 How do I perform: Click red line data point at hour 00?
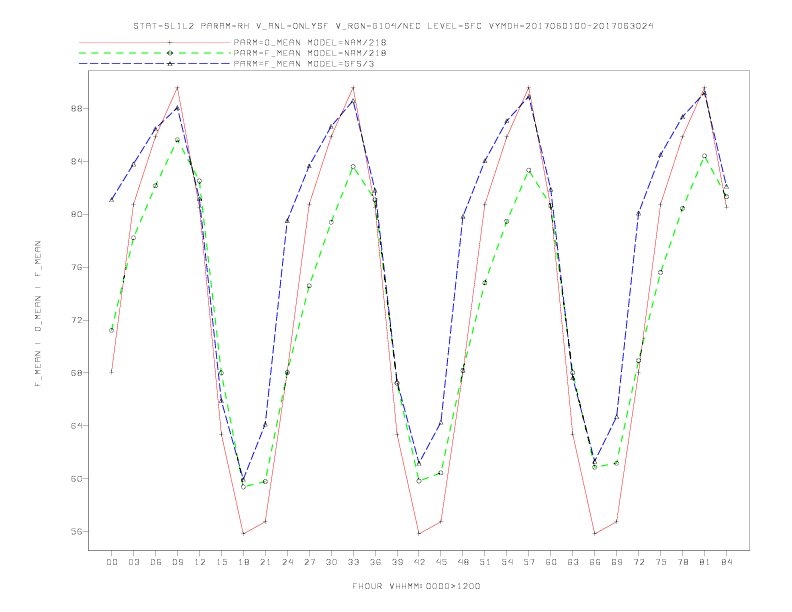click(112, 372)
